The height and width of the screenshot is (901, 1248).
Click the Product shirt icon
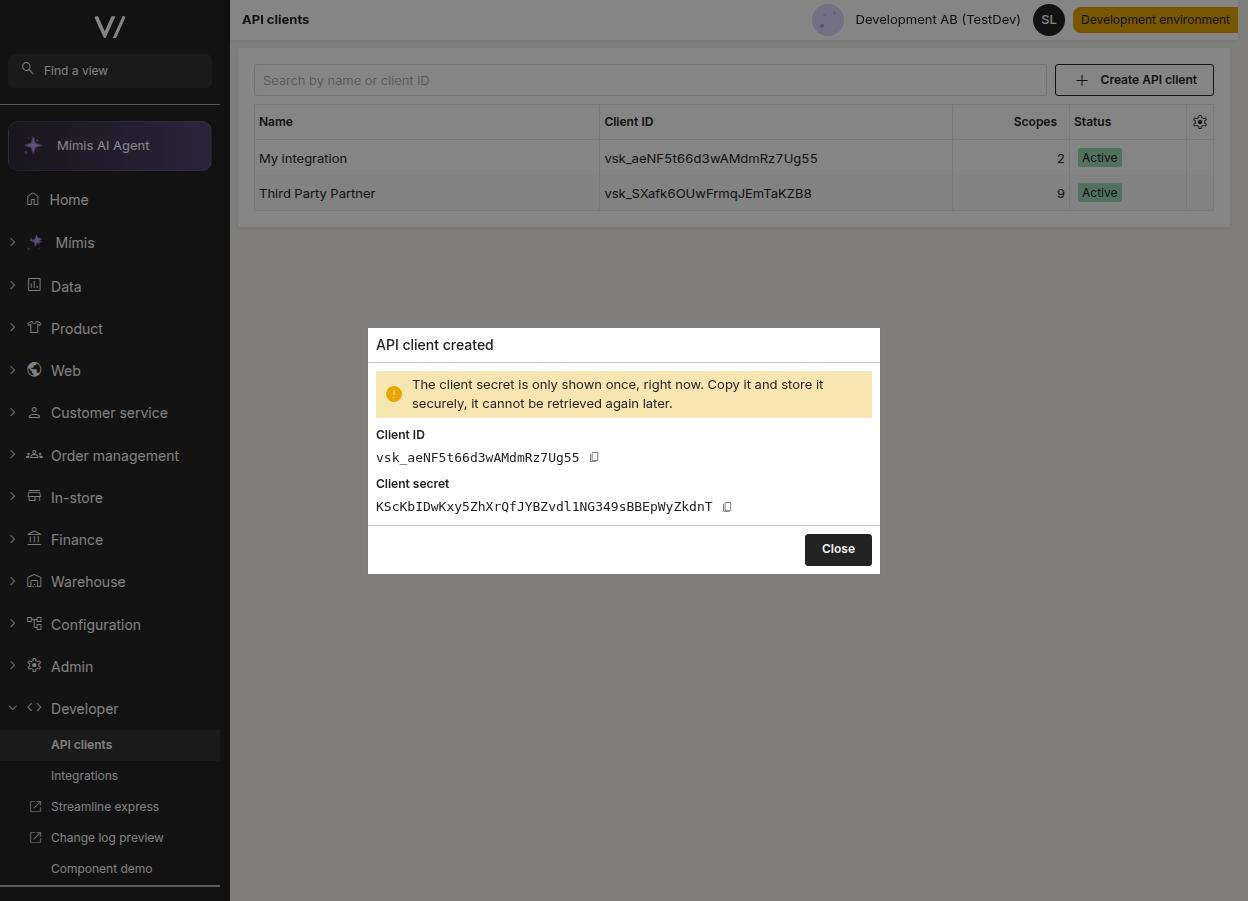pos(34,327)
